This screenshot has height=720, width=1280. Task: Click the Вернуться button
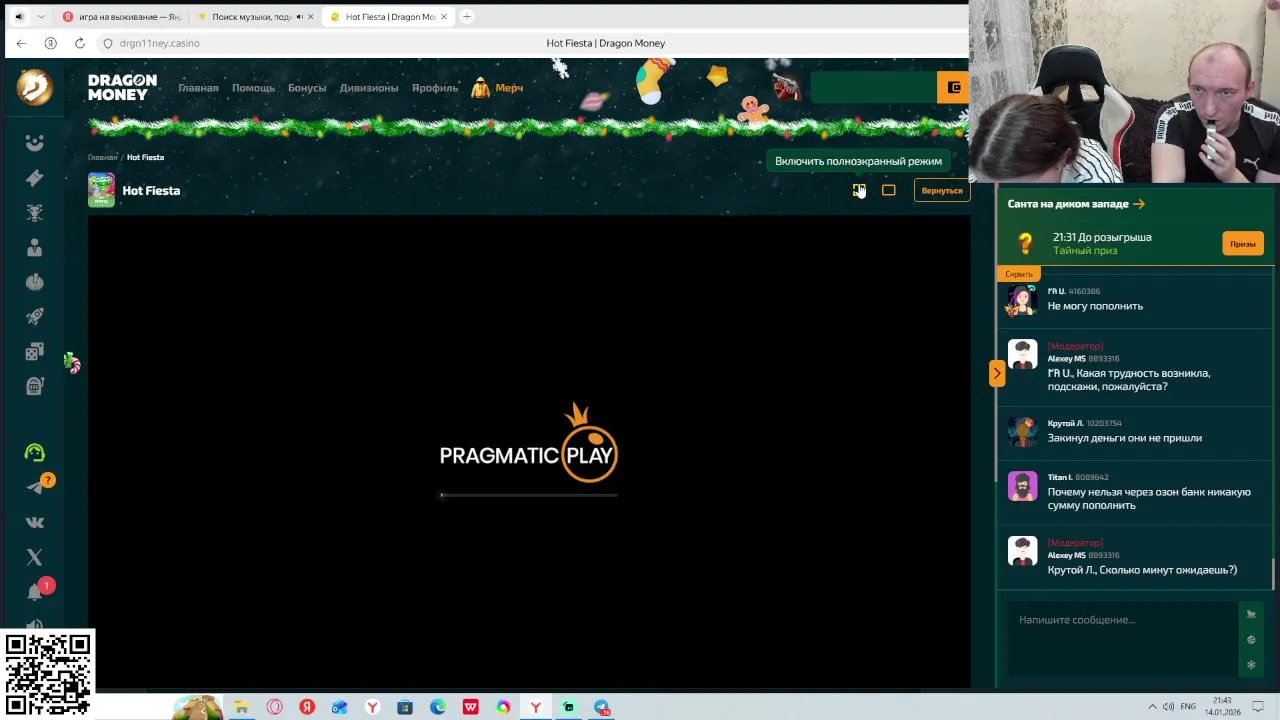(942, 190)
